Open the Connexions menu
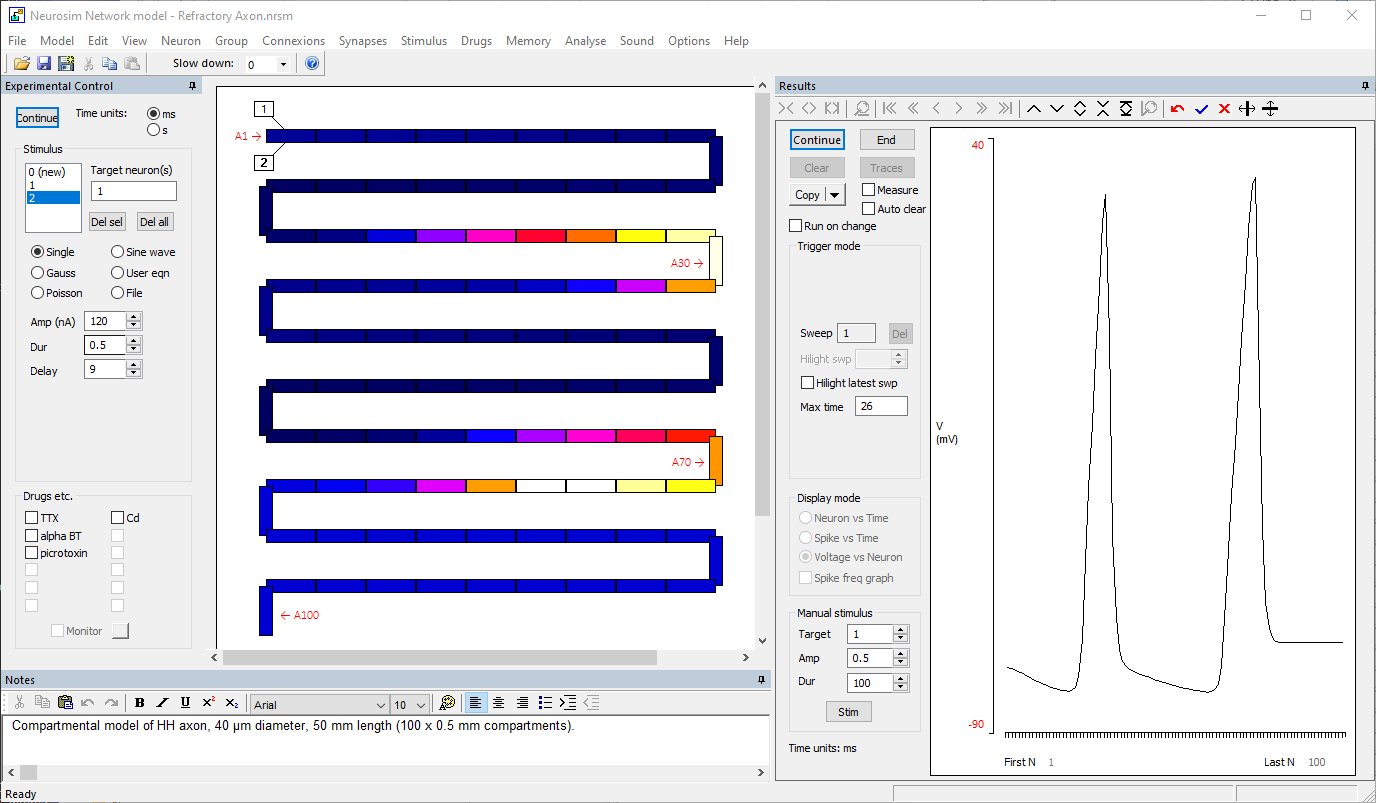Screen dimensions: 1376x803 [x=294, y=41]
